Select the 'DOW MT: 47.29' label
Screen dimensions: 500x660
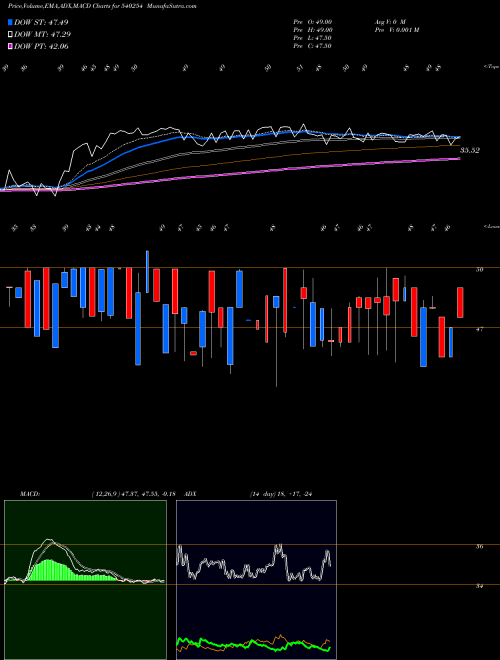click(43, 35)
